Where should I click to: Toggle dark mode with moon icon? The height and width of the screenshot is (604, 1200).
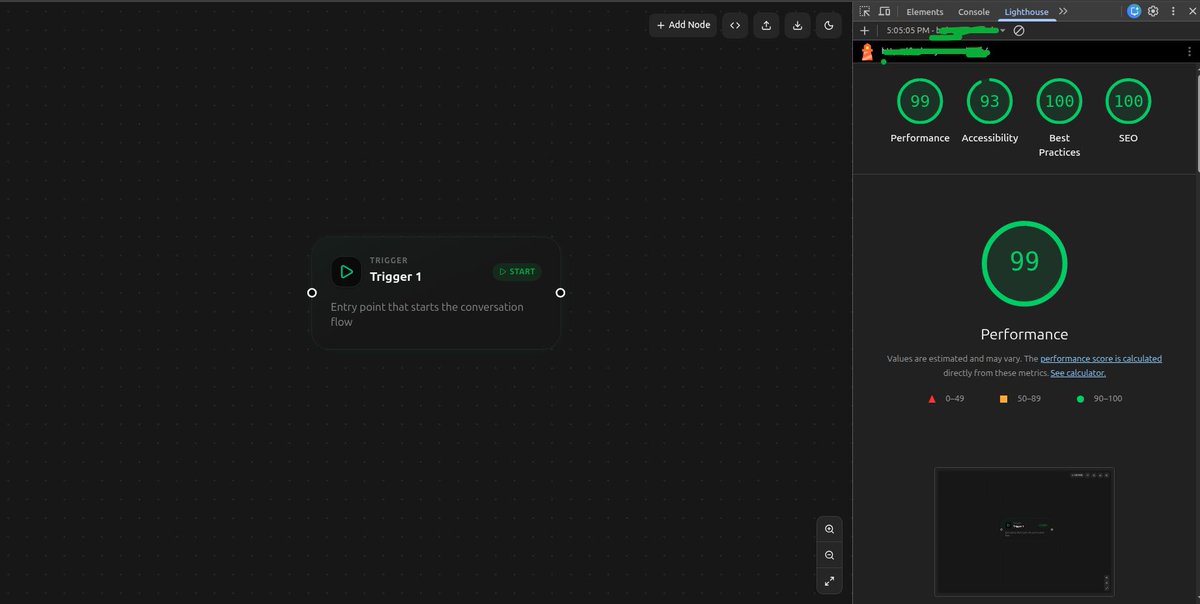829,25
